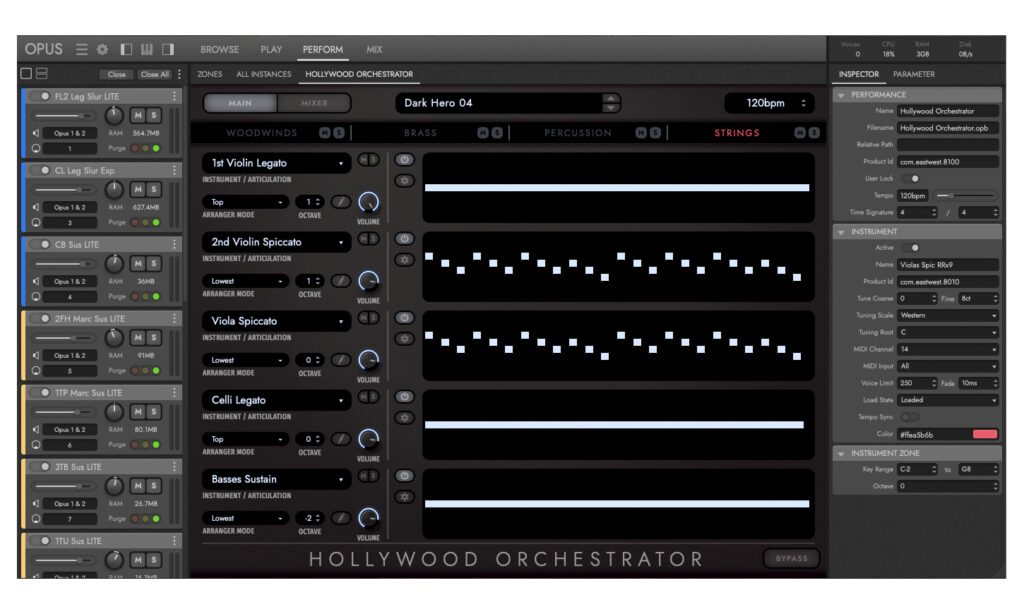Toggle mute/solo for the Woodwinds section
The image size is (1024, 614).
tap(332, 133)
